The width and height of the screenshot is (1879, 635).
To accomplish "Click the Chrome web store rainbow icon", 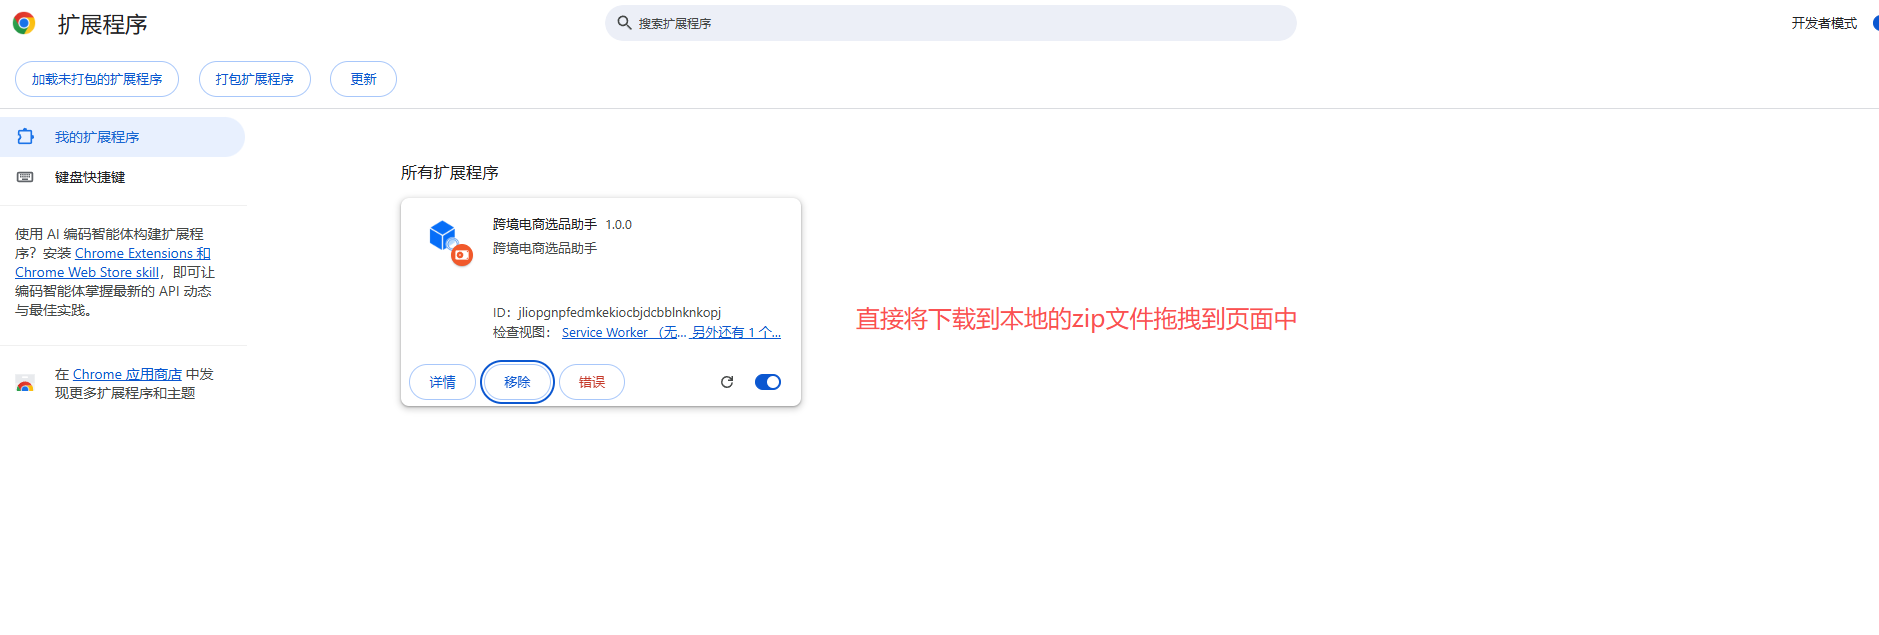I will coord(25,383).
